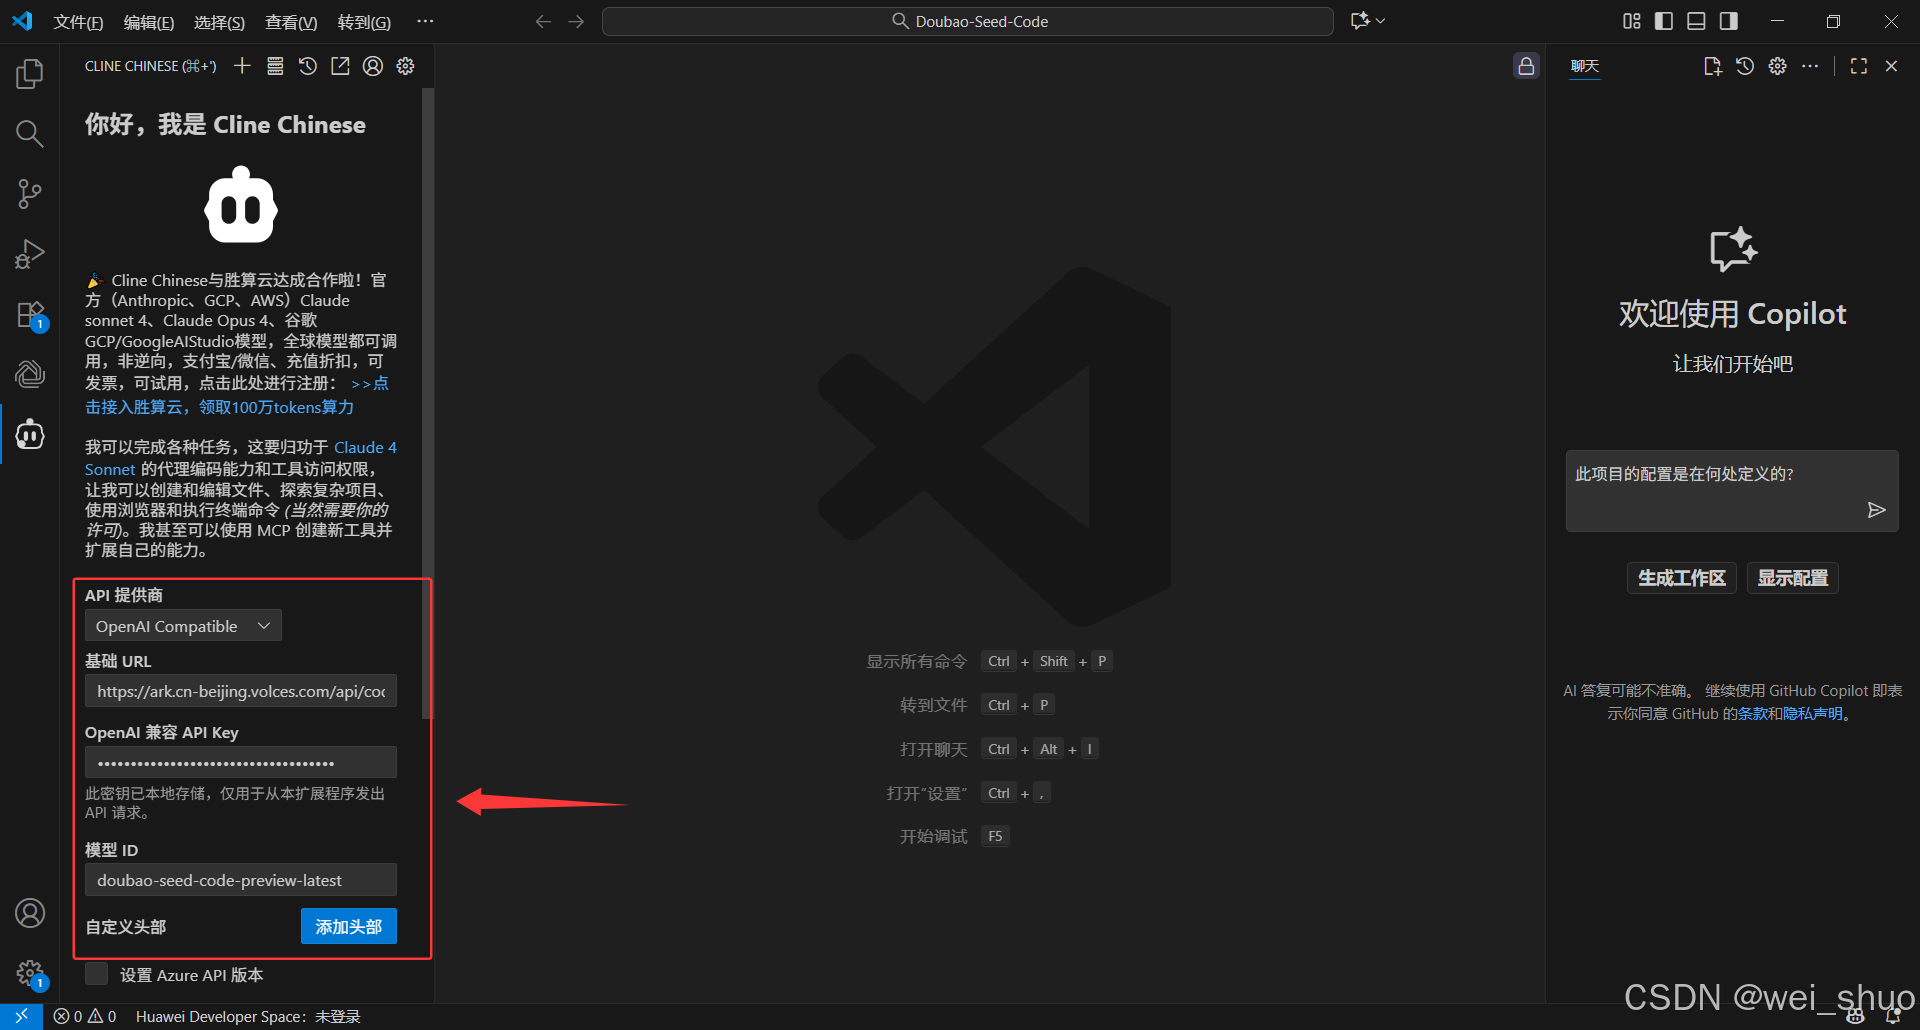The height and width of the screenshot is (1030, 1920).
Task: Open Manage gear at bottom of activity bar
Action: coord(30,973)
